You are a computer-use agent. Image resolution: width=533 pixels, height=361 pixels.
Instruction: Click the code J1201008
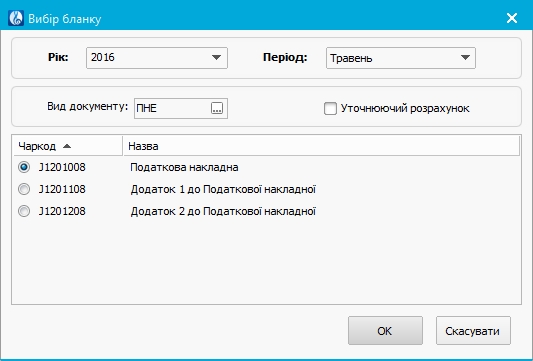tap(62, 167)
